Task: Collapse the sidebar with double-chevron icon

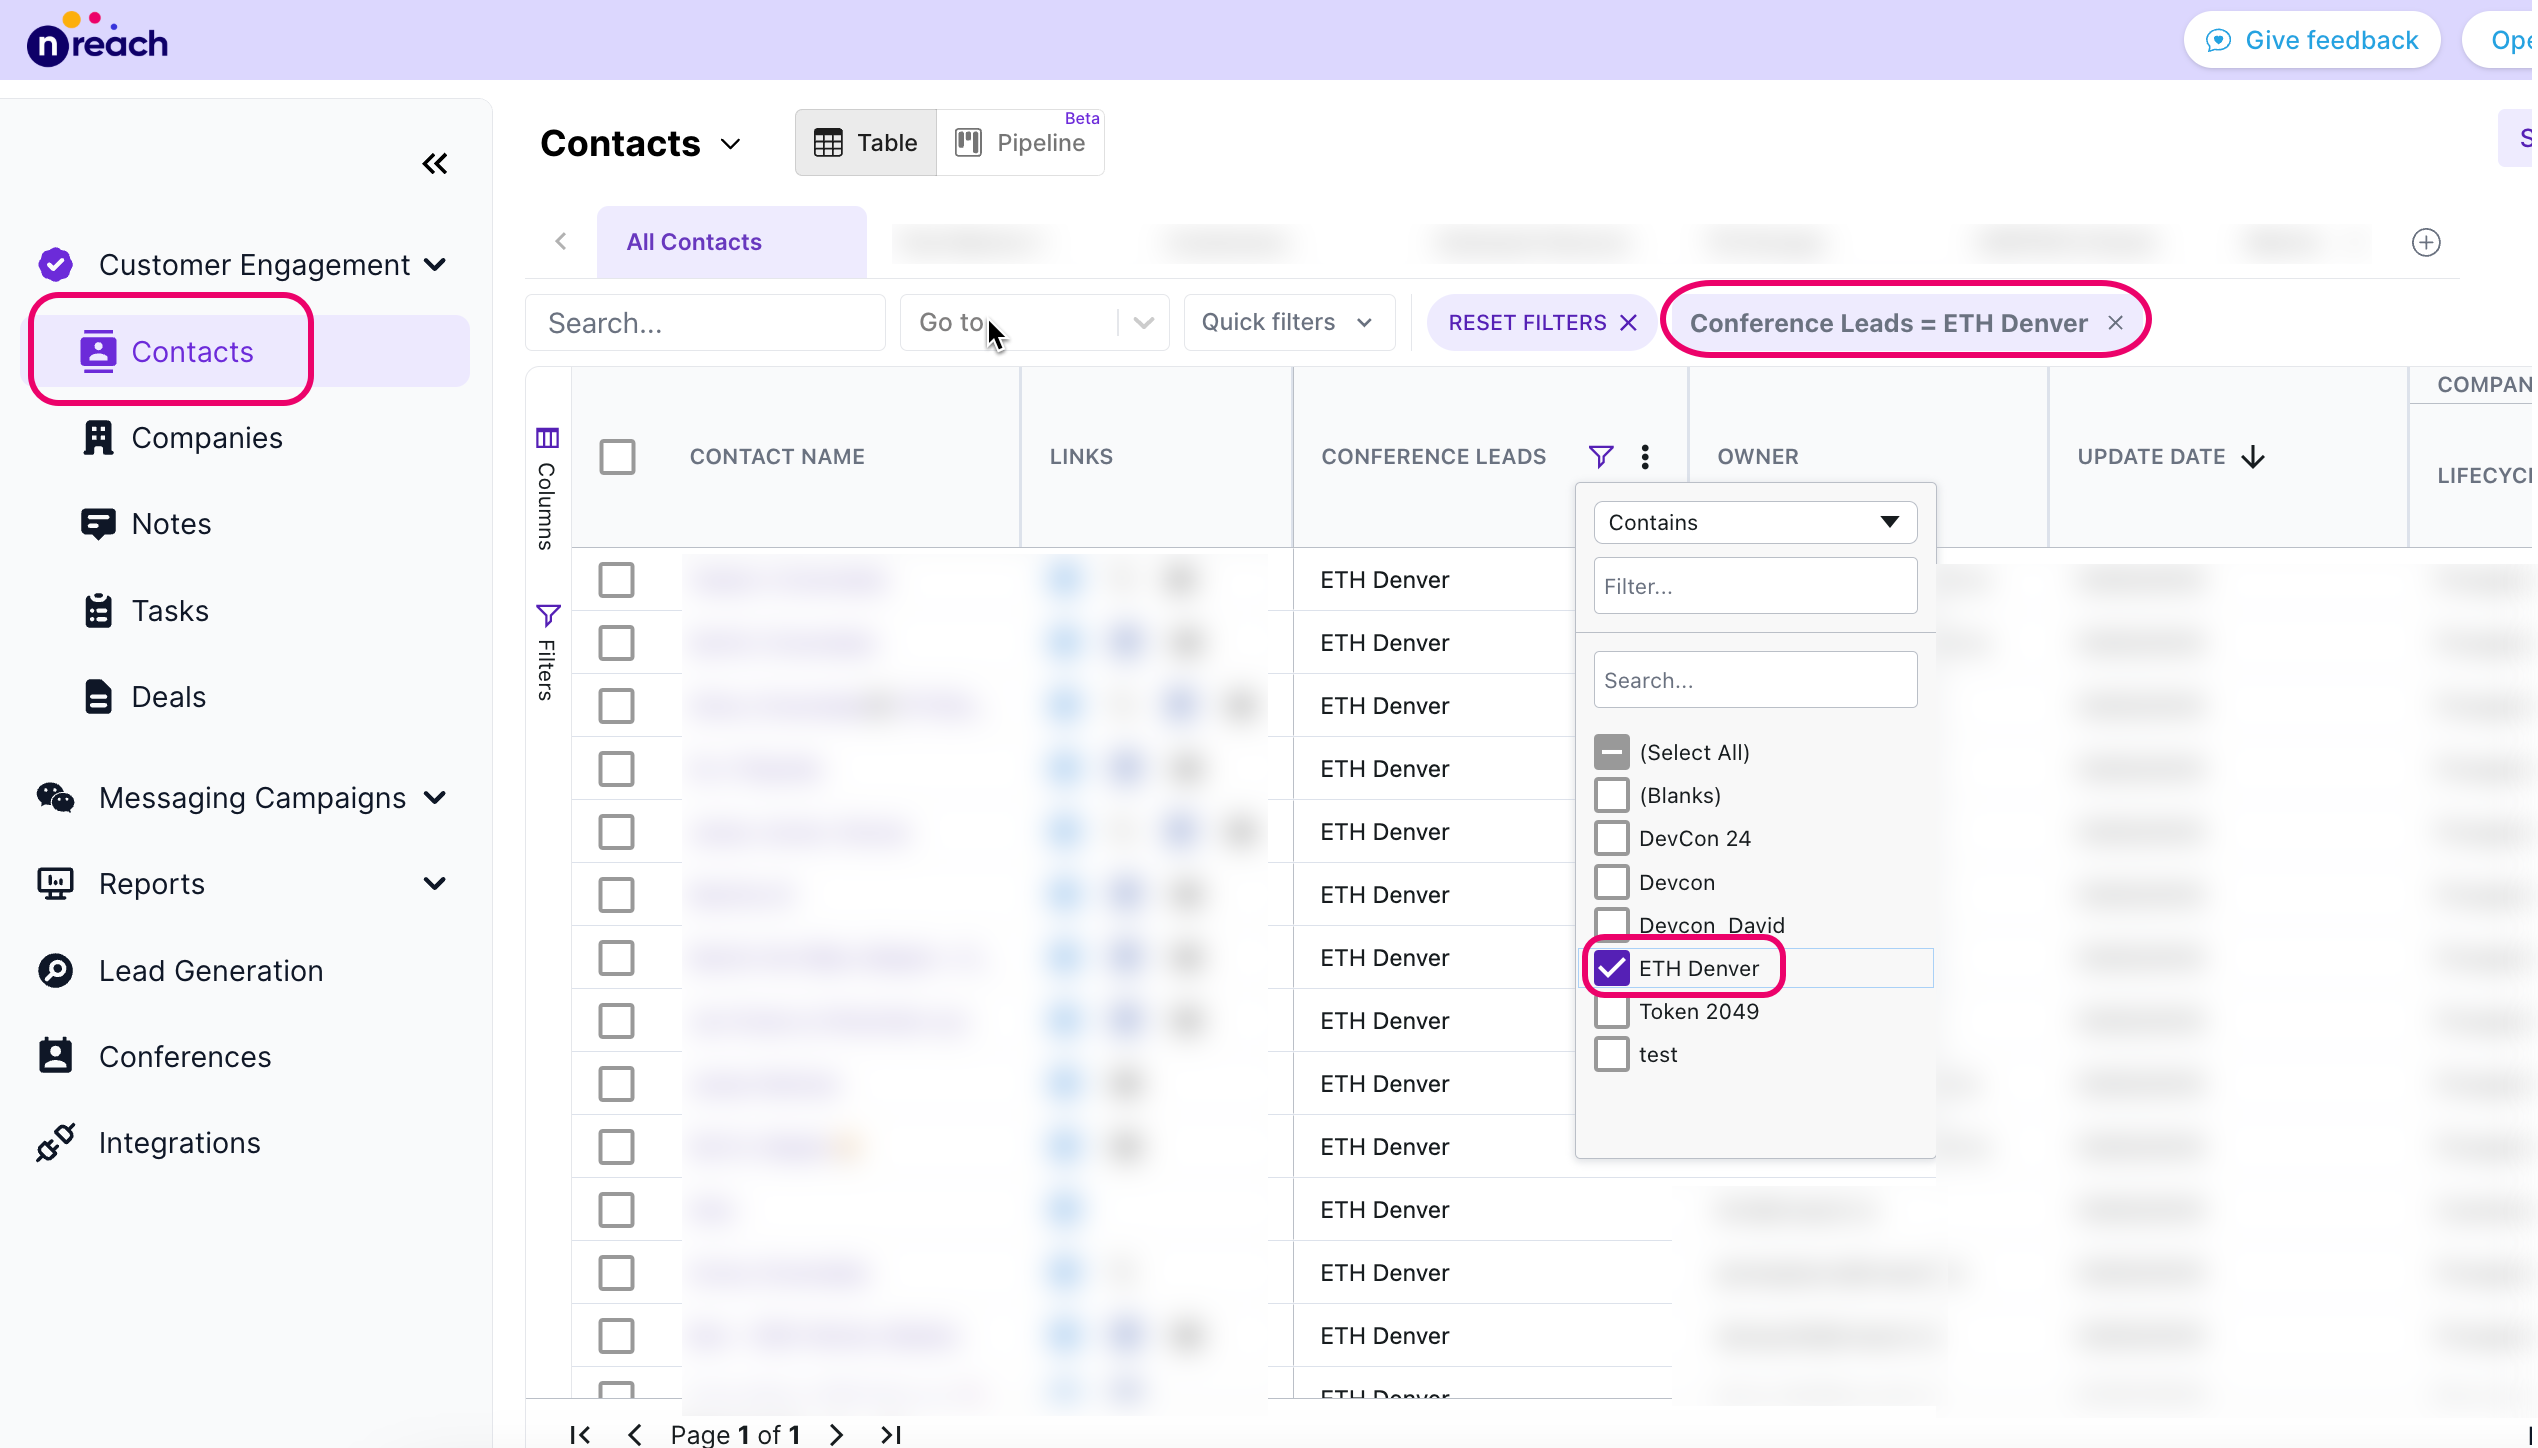Action: [x=435, y=164]
